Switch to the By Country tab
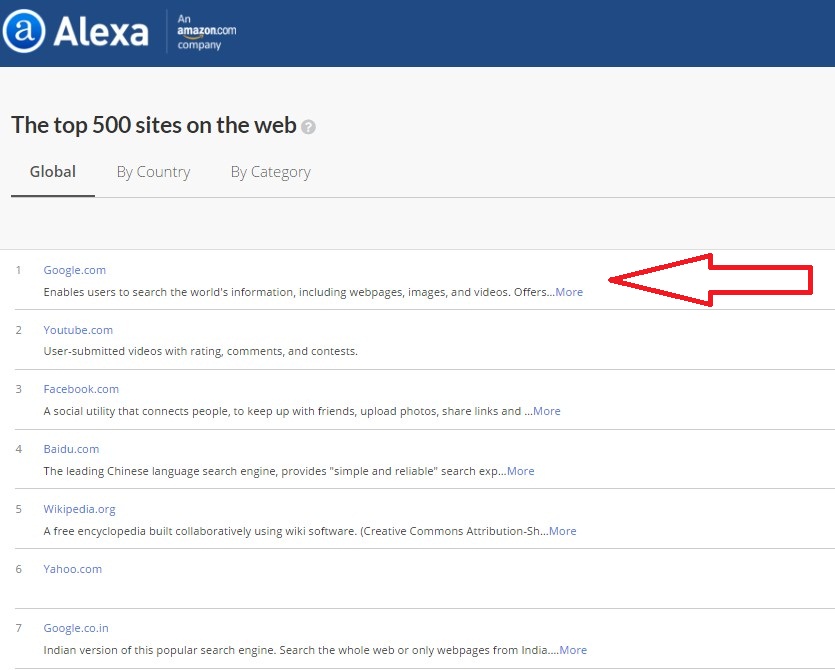Viewport: 835px width, 670px height. (153, 172)
